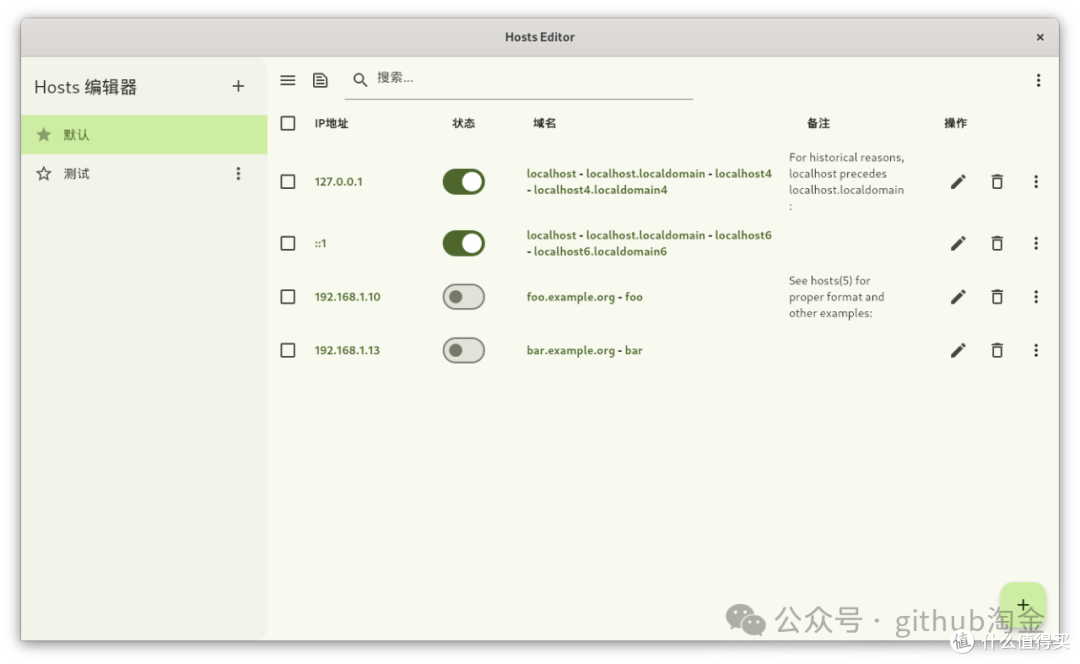Viewport: 1080px width, 664px height.
Task: Select the 127.0.0.1 row checkbox
Action: (288, 182)
